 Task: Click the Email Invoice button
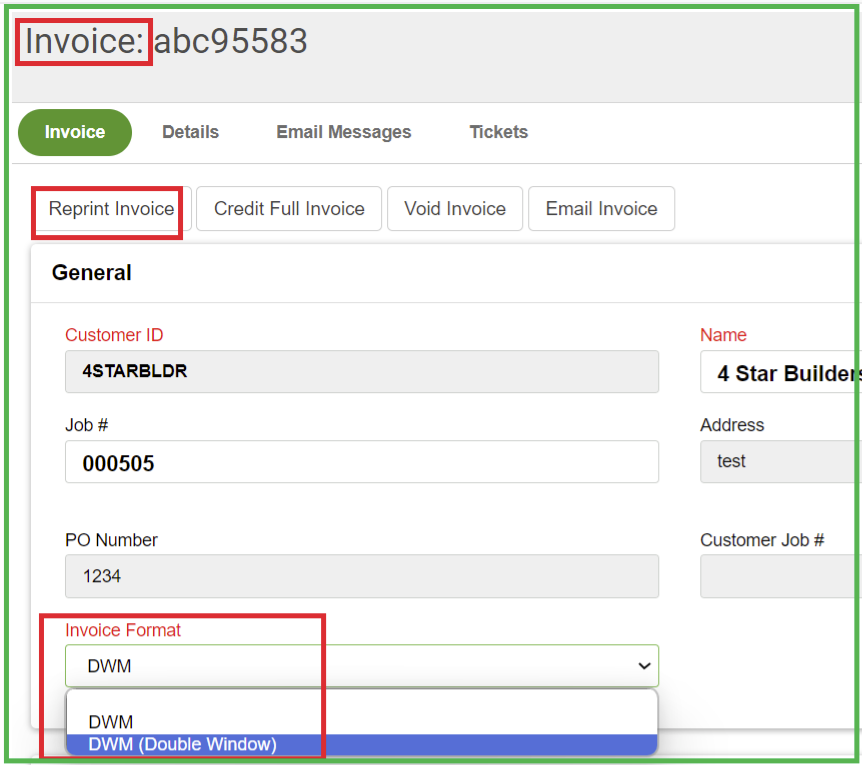(x=601, y=209)
